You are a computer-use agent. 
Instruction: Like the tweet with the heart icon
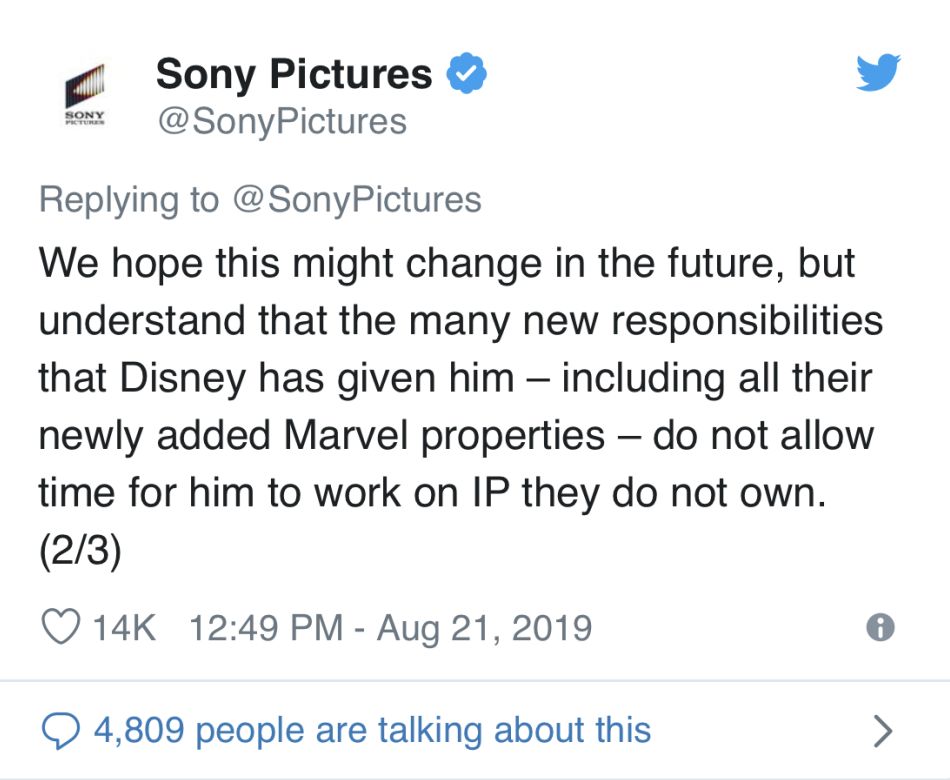(x=59, y=628)
